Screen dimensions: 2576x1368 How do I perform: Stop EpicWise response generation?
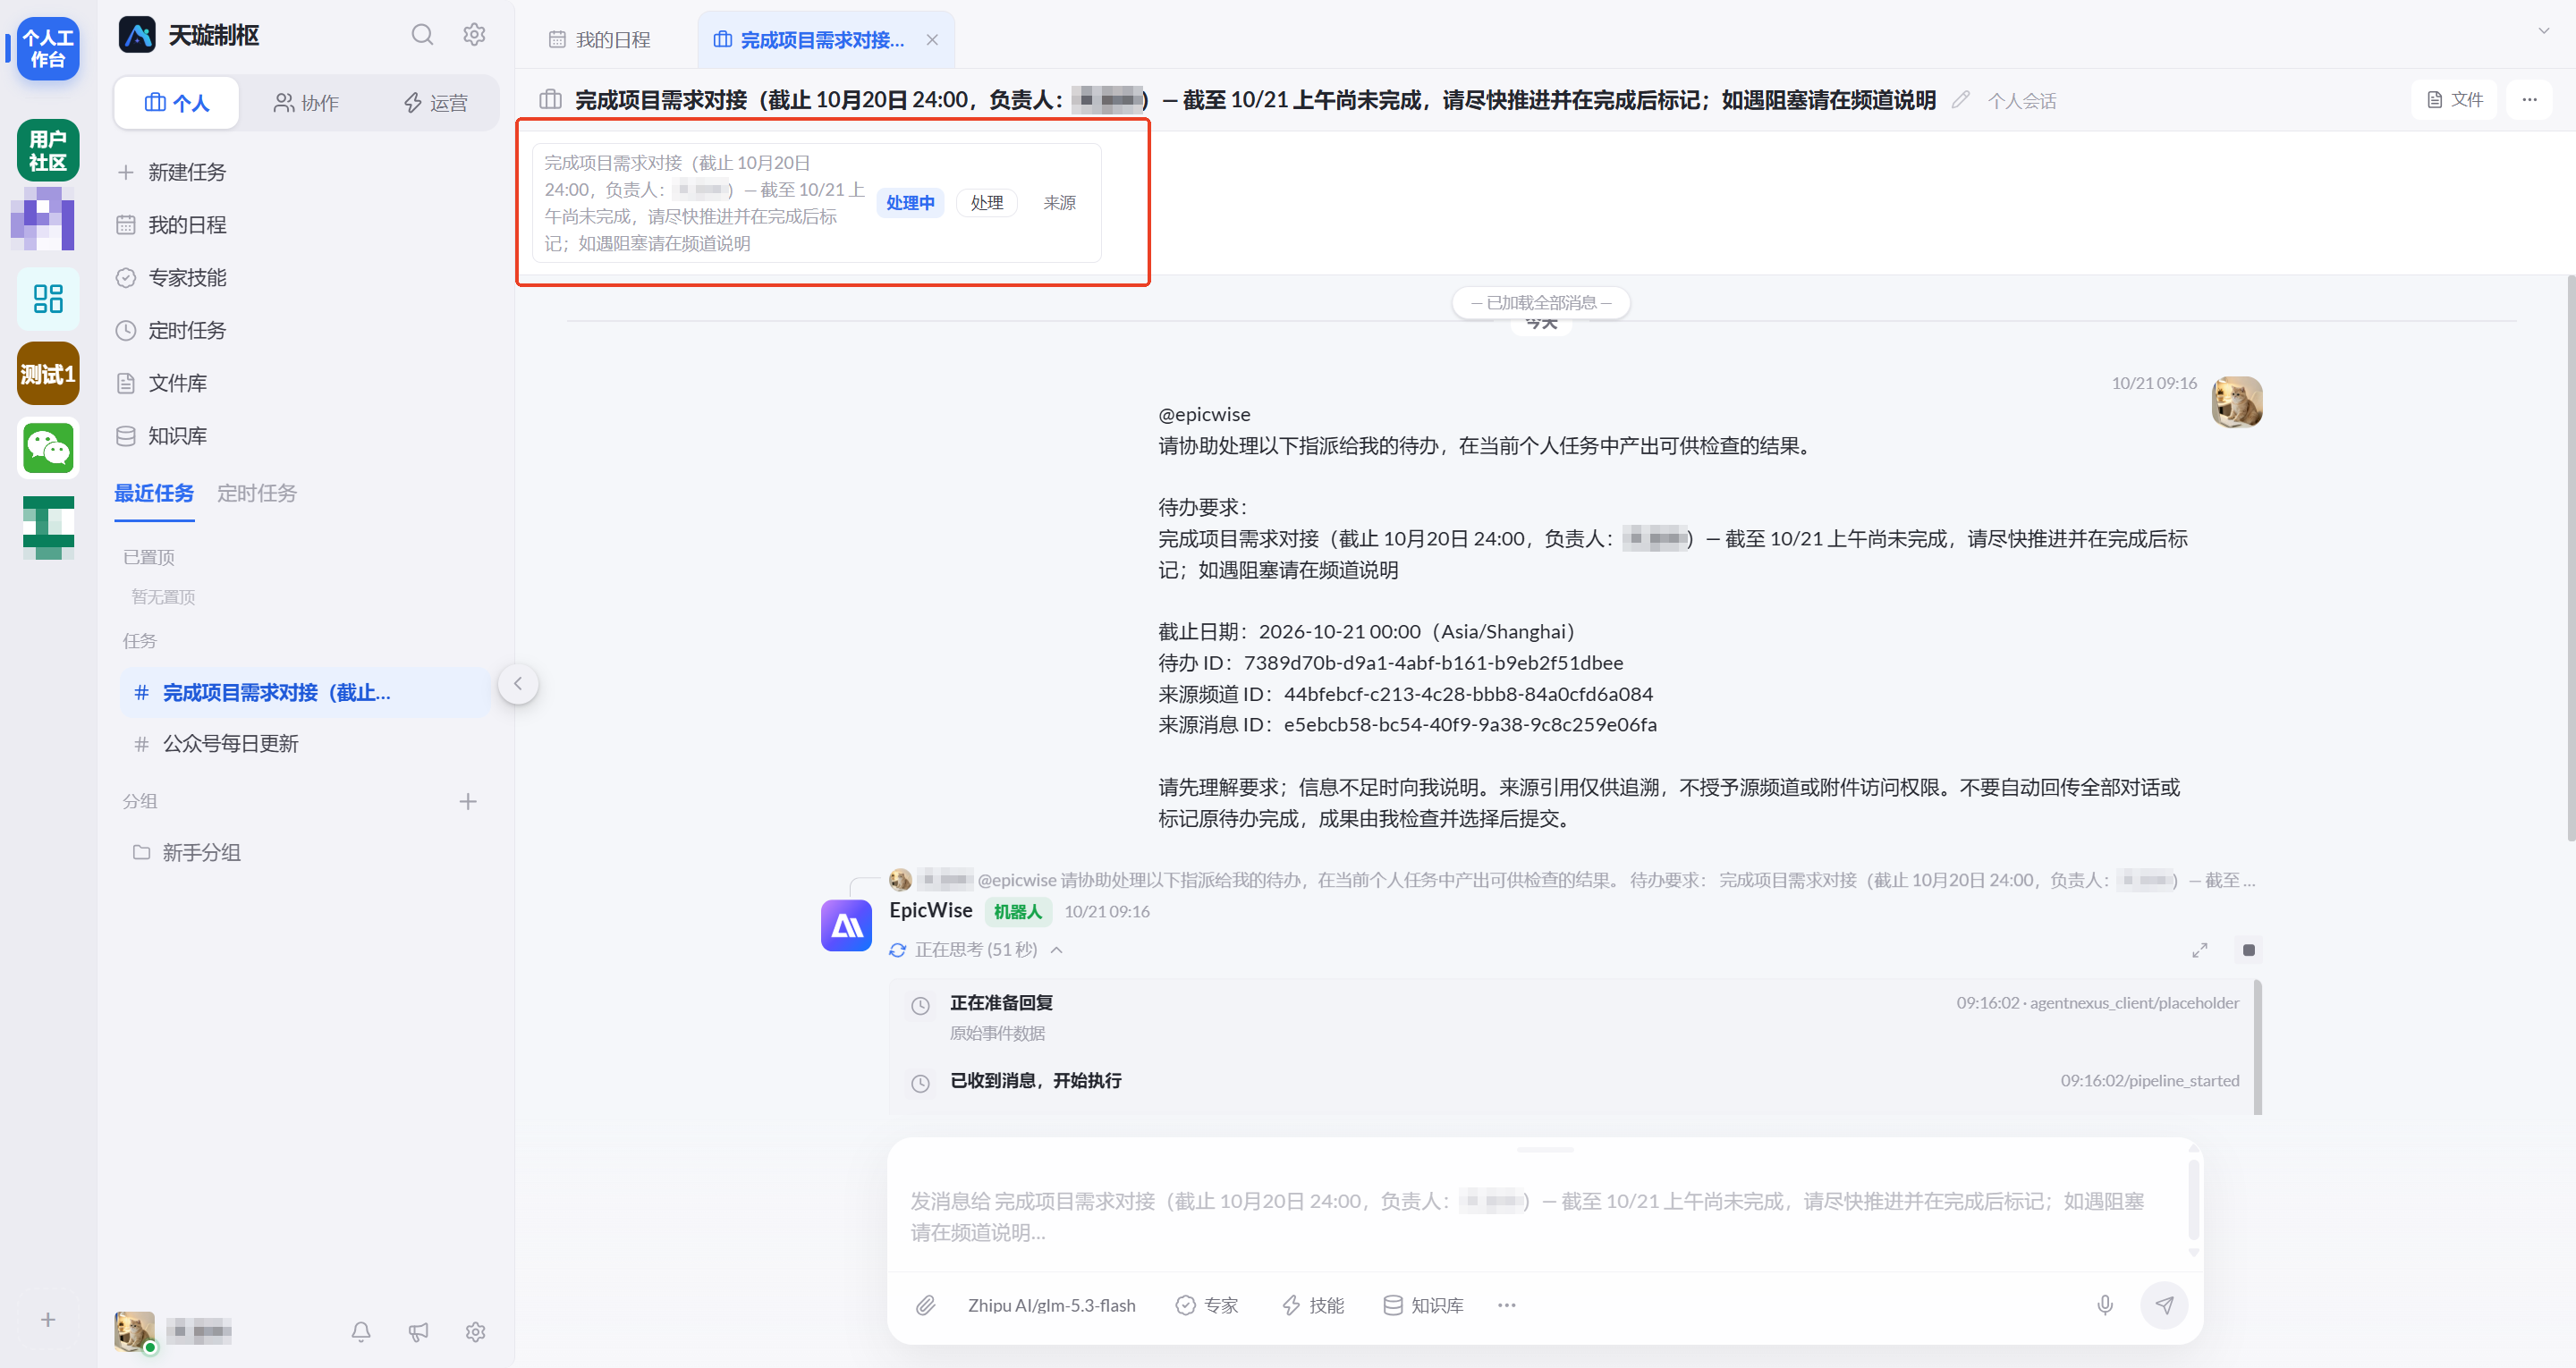2248,950
